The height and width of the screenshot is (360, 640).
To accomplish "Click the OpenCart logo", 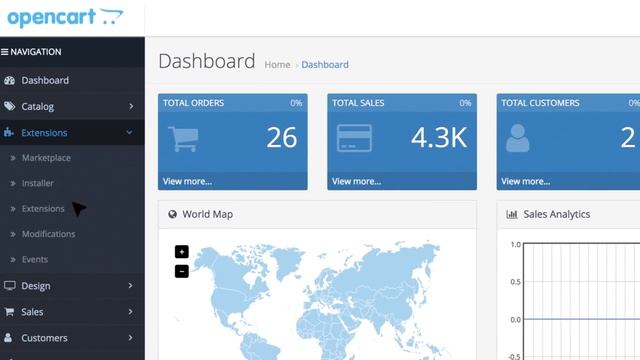I will point(65,18).
